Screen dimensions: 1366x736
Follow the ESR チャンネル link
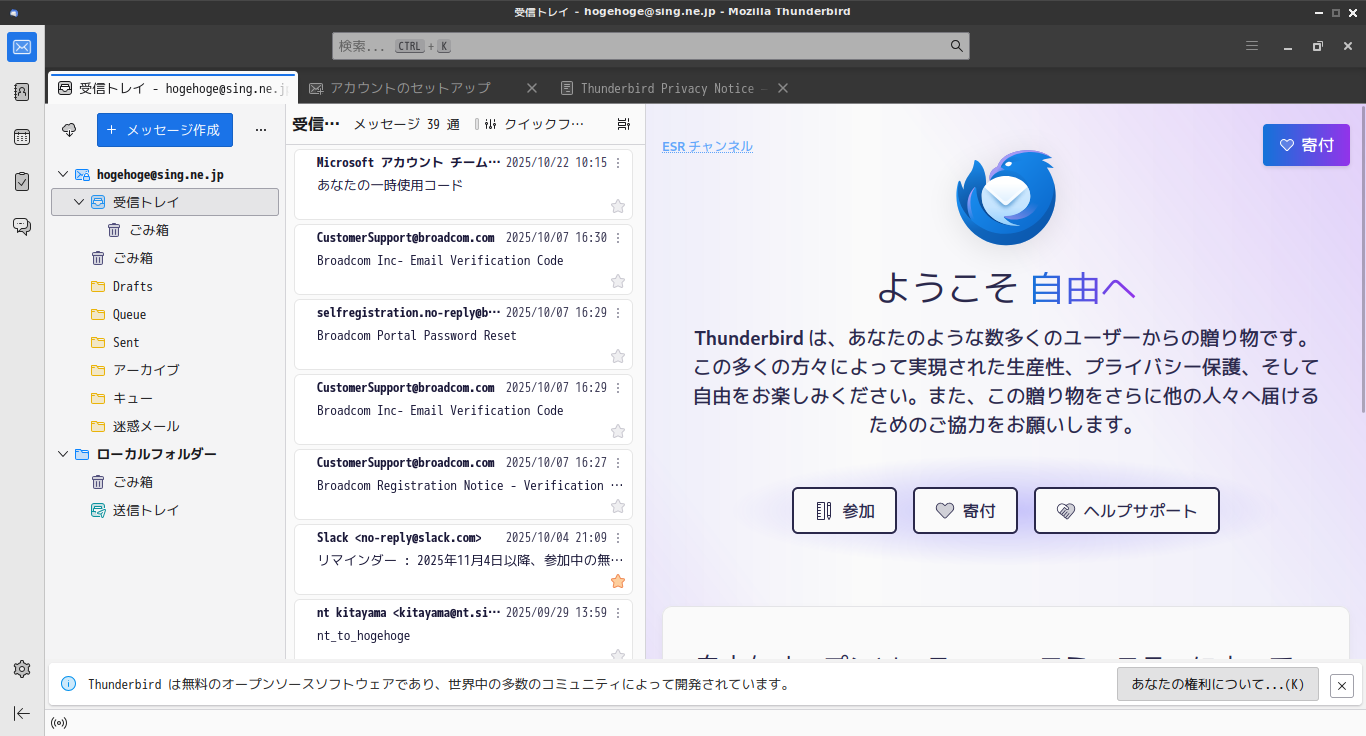pyautogui.click(x=707, y=146)
